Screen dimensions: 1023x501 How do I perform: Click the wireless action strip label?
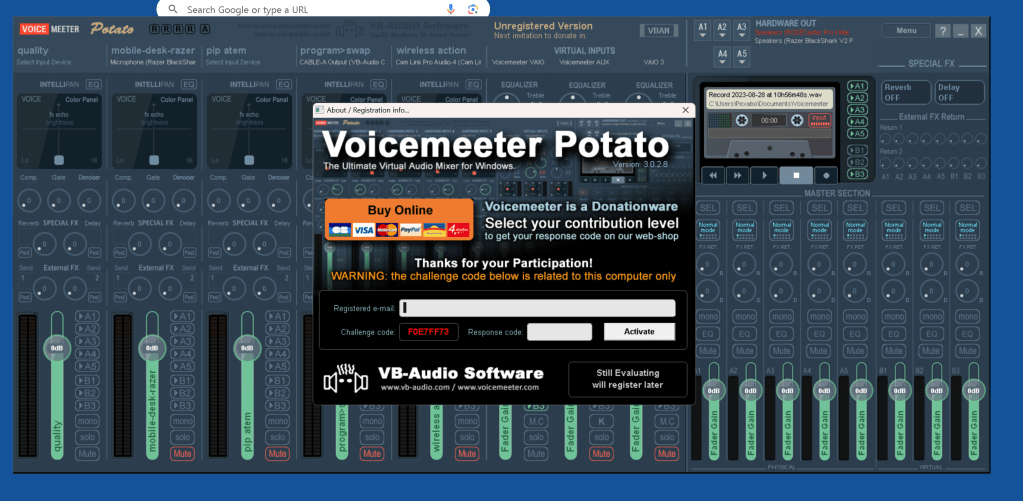pos(431,50)
